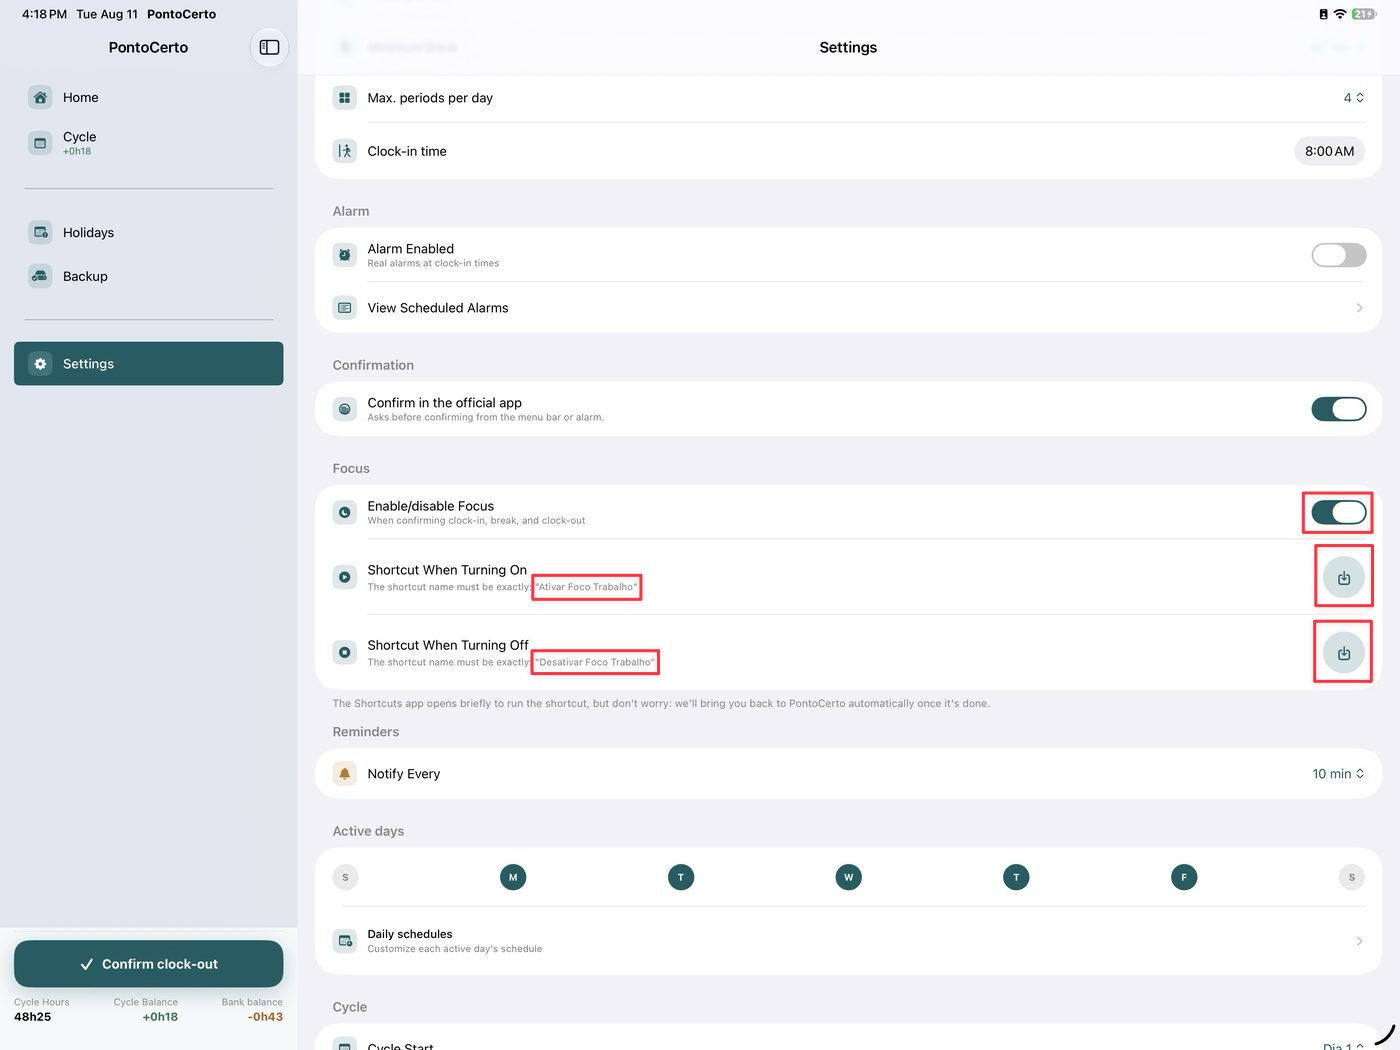Download the Turning On shortcut
This screenshot has height=1050, width=1400.
coord(1344,577)
